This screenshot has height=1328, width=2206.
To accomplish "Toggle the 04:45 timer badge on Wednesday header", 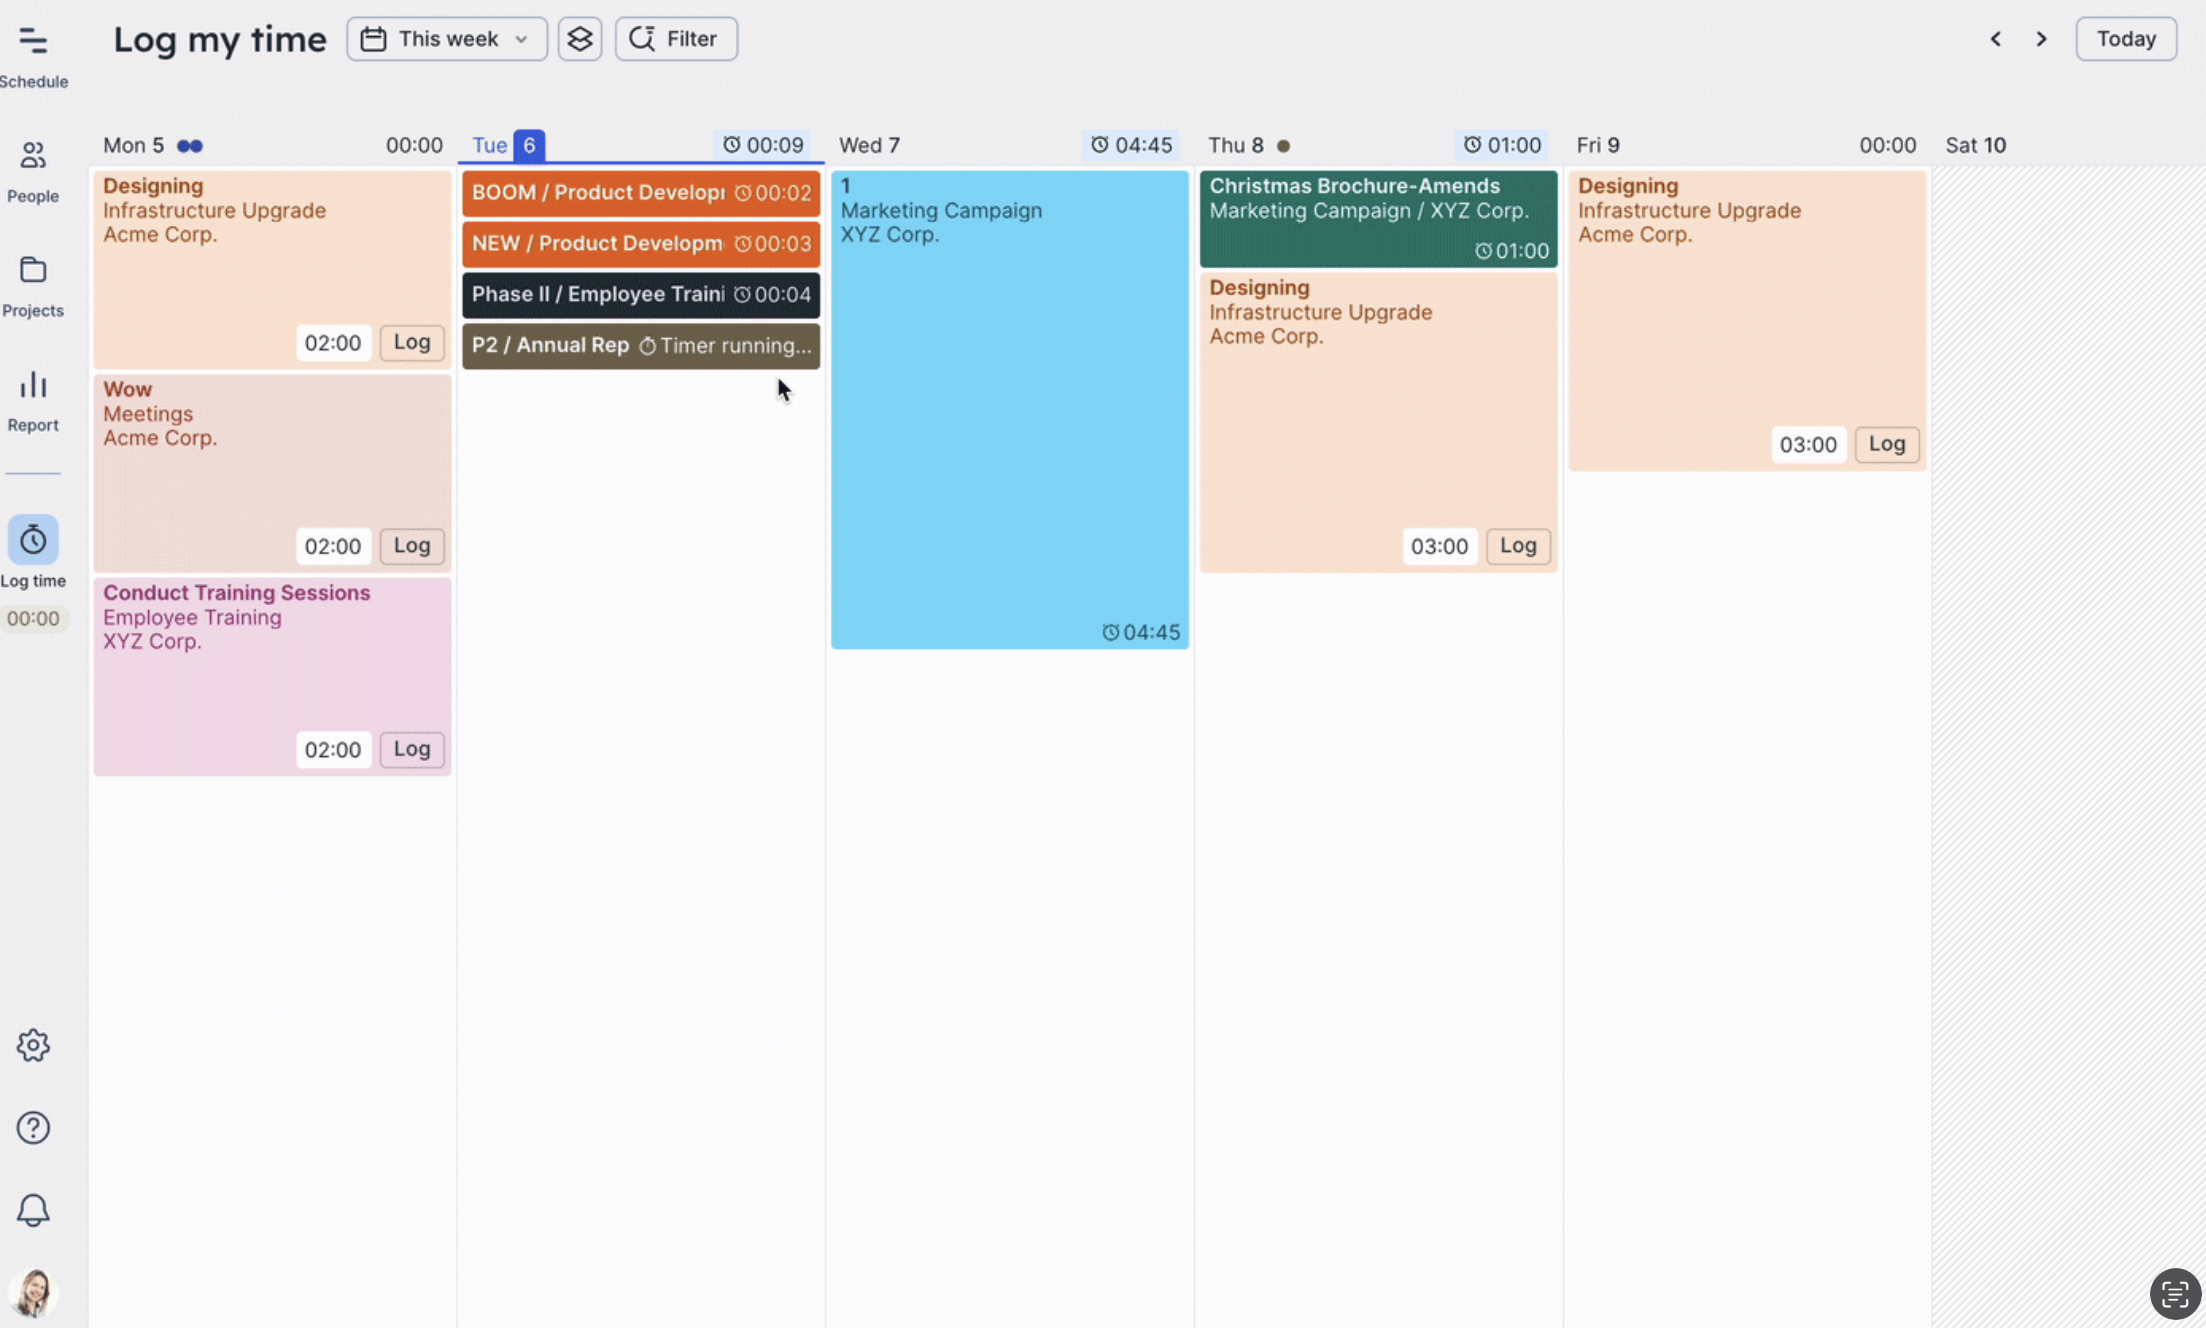I will (x=1131, y=145).
